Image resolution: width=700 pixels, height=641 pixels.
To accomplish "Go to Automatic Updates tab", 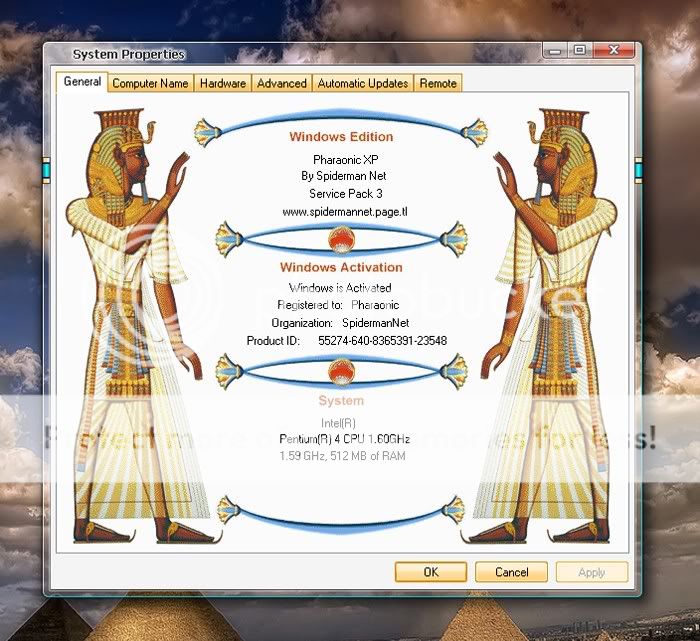I will [x=363, y=83].
